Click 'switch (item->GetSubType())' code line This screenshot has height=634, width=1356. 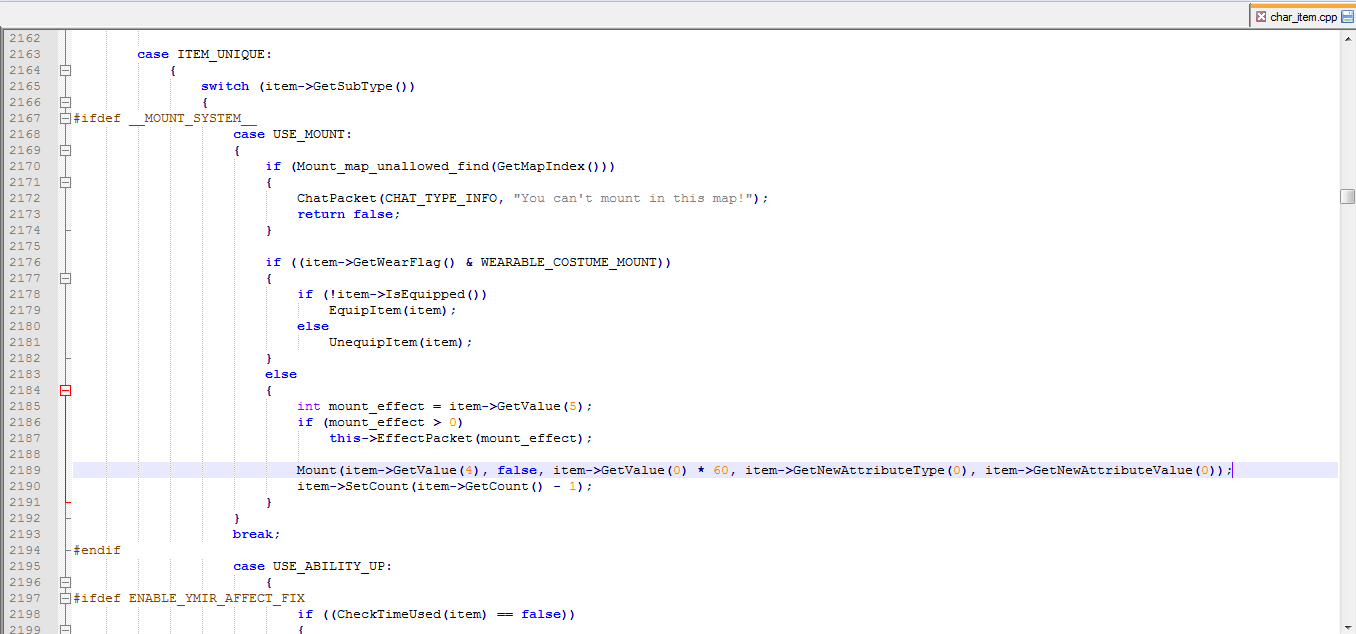point(308,86)
